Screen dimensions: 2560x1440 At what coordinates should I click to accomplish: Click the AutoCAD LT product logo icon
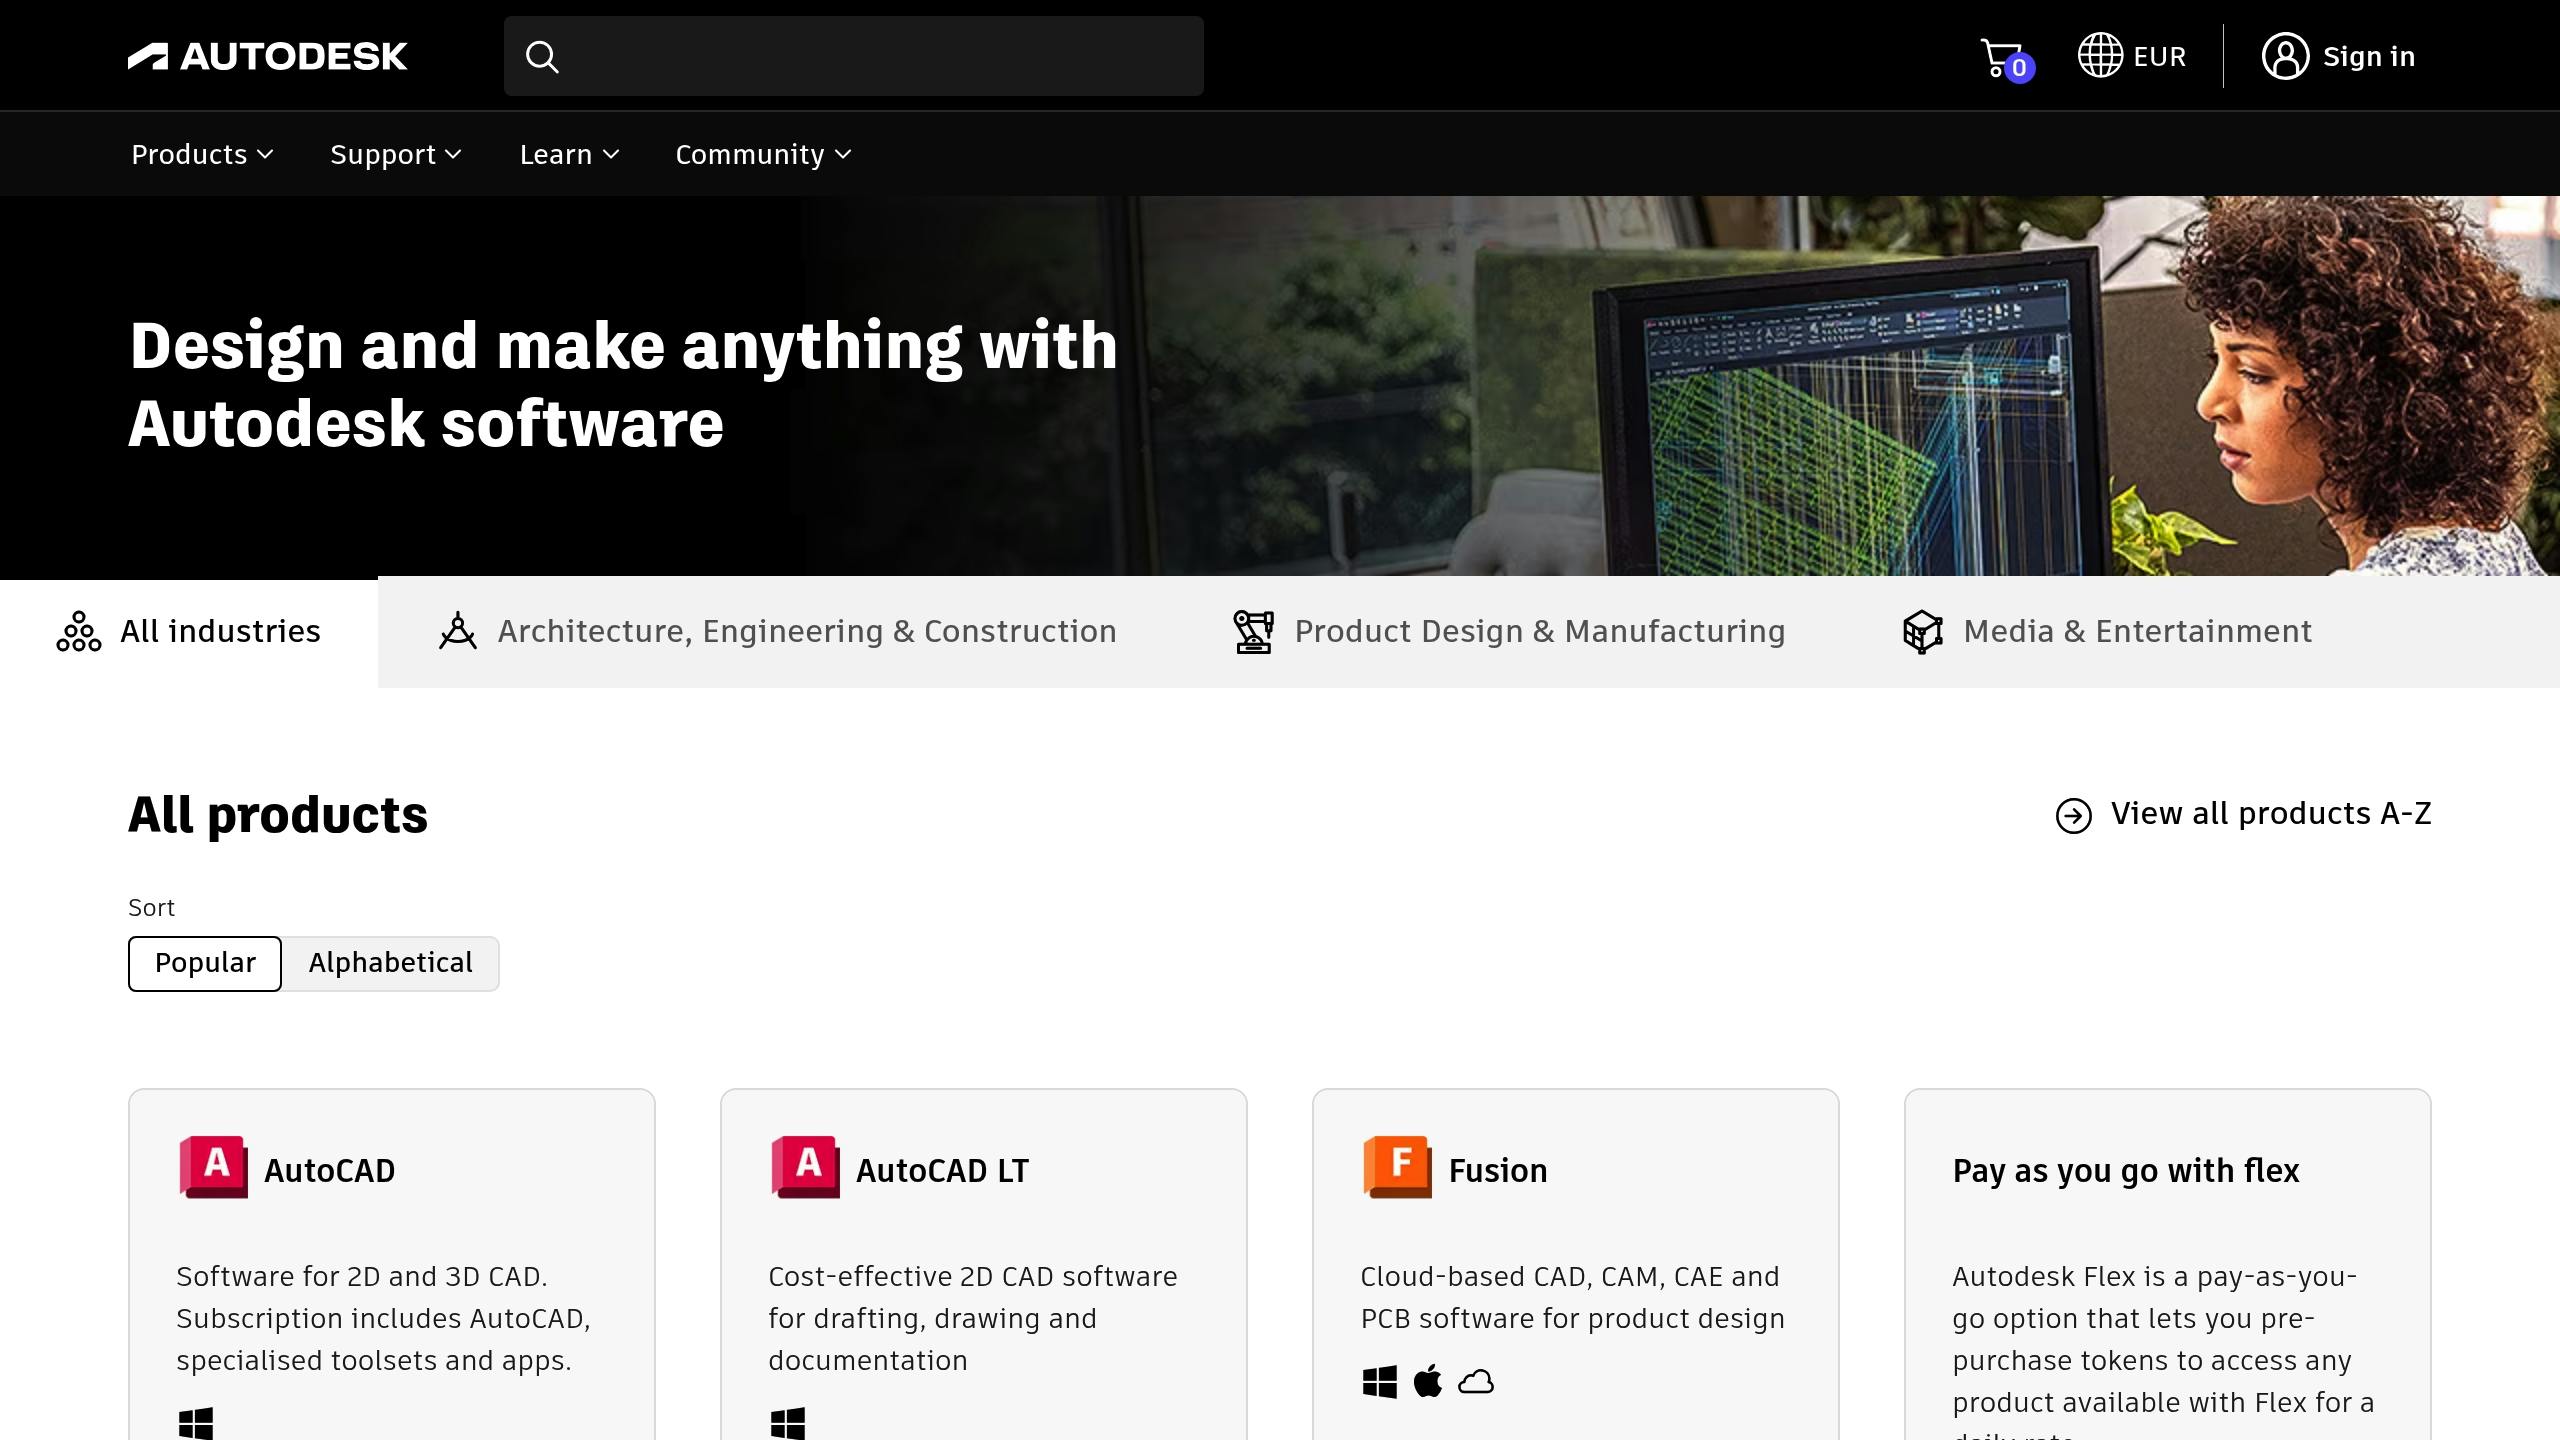coord(806,1167)
